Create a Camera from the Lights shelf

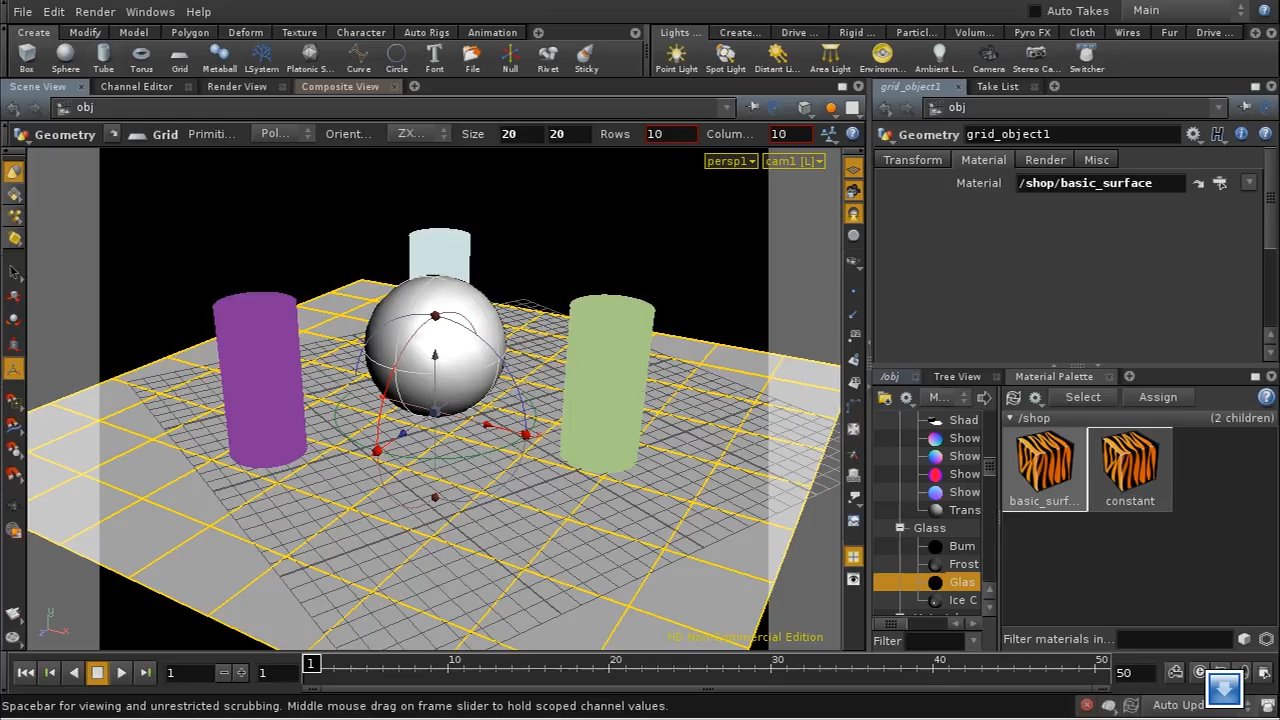tap(988, 57)
